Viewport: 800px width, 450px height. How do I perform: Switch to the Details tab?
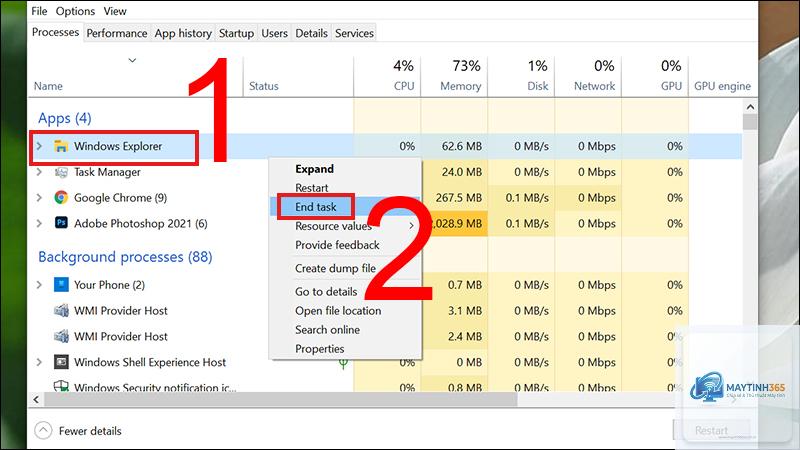(311, 33)
